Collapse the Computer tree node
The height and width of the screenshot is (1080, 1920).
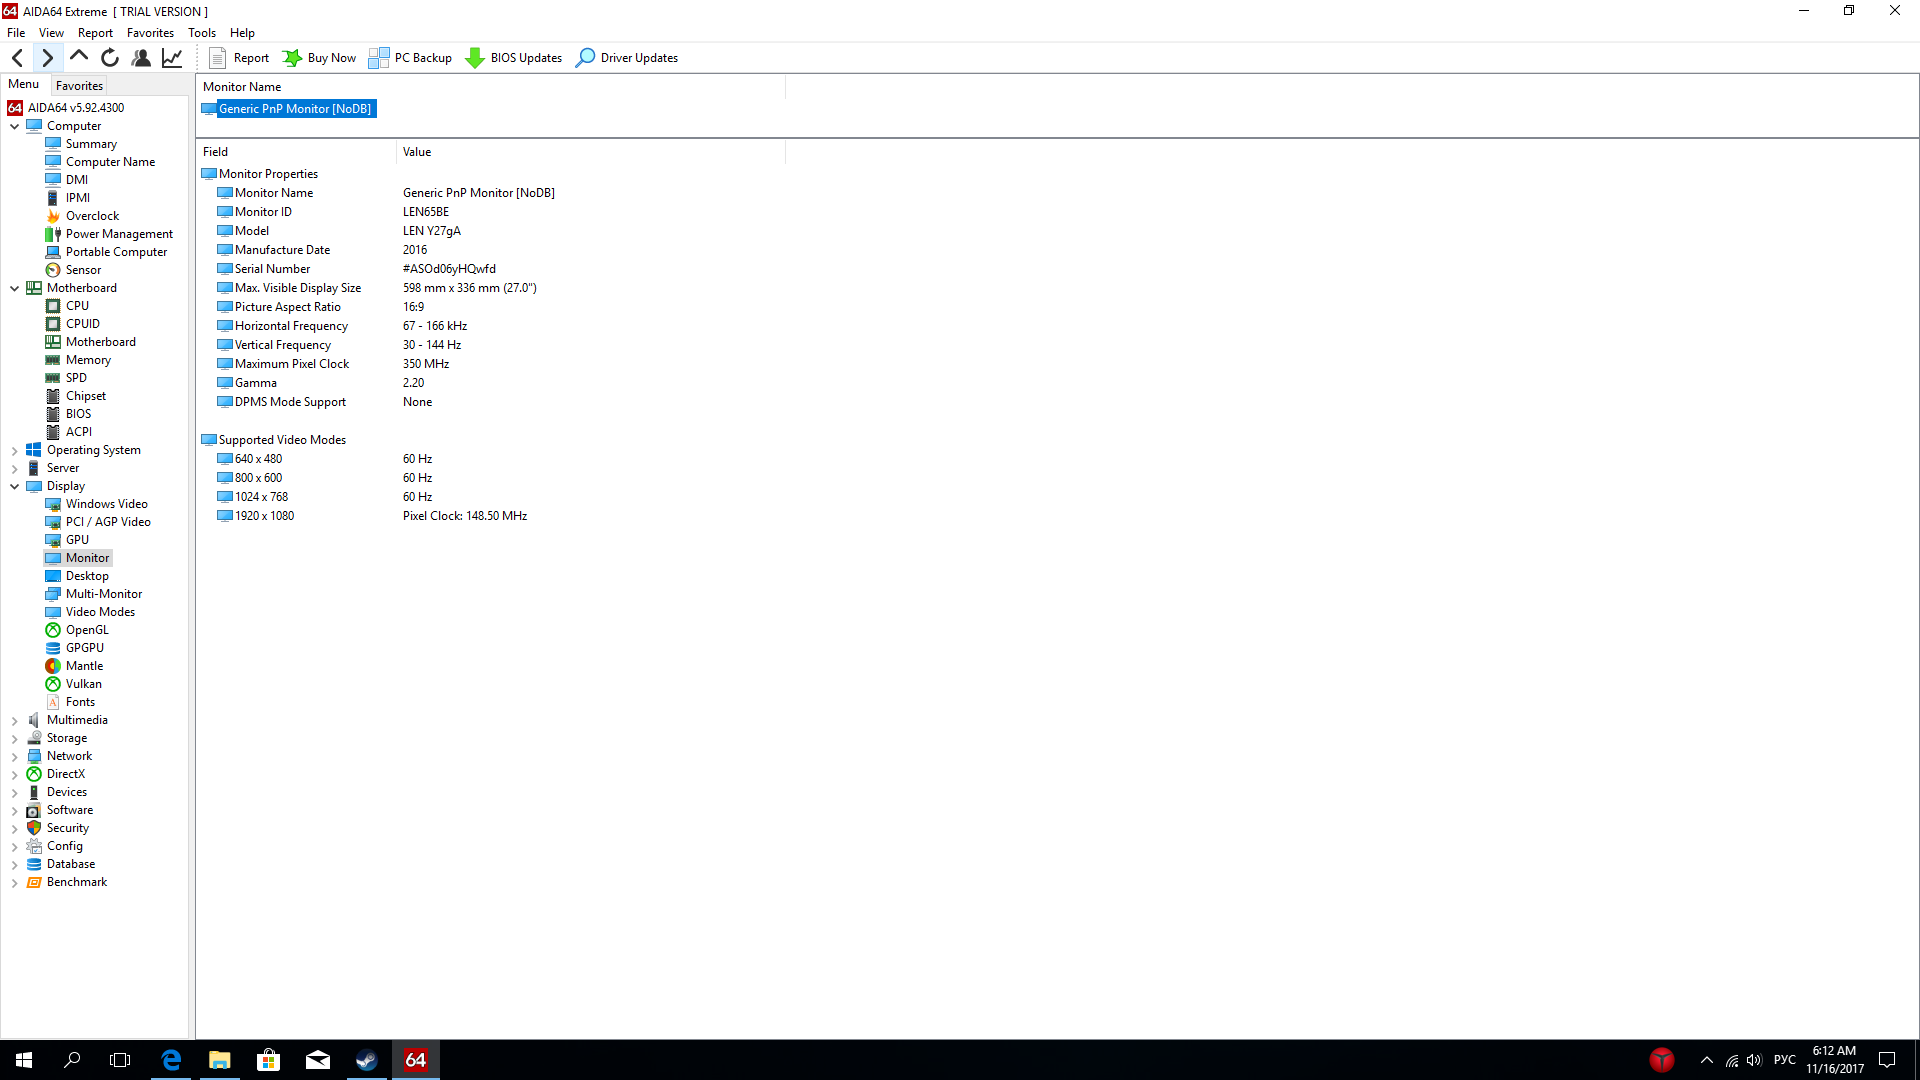15,126
